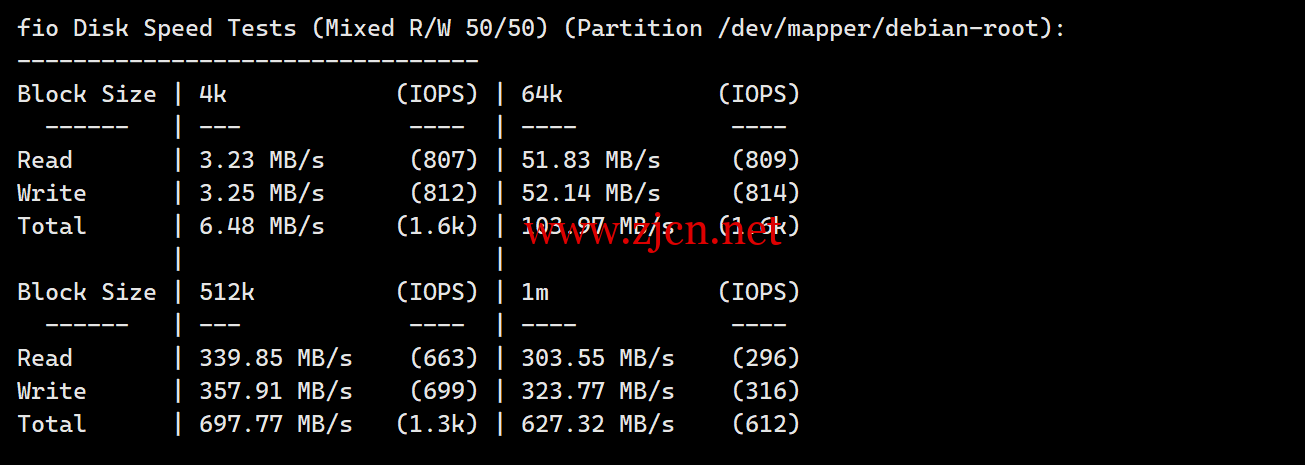1305x465 pixels.
Task: Select the 3.23 MB/s read value
Action: (x=261, y=160)
